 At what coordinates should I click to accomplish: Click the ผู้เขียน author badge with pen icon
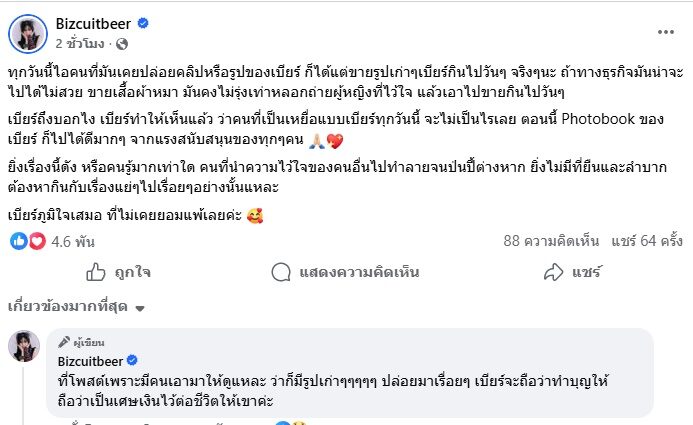pyautogui.click(x=81, y=341)
